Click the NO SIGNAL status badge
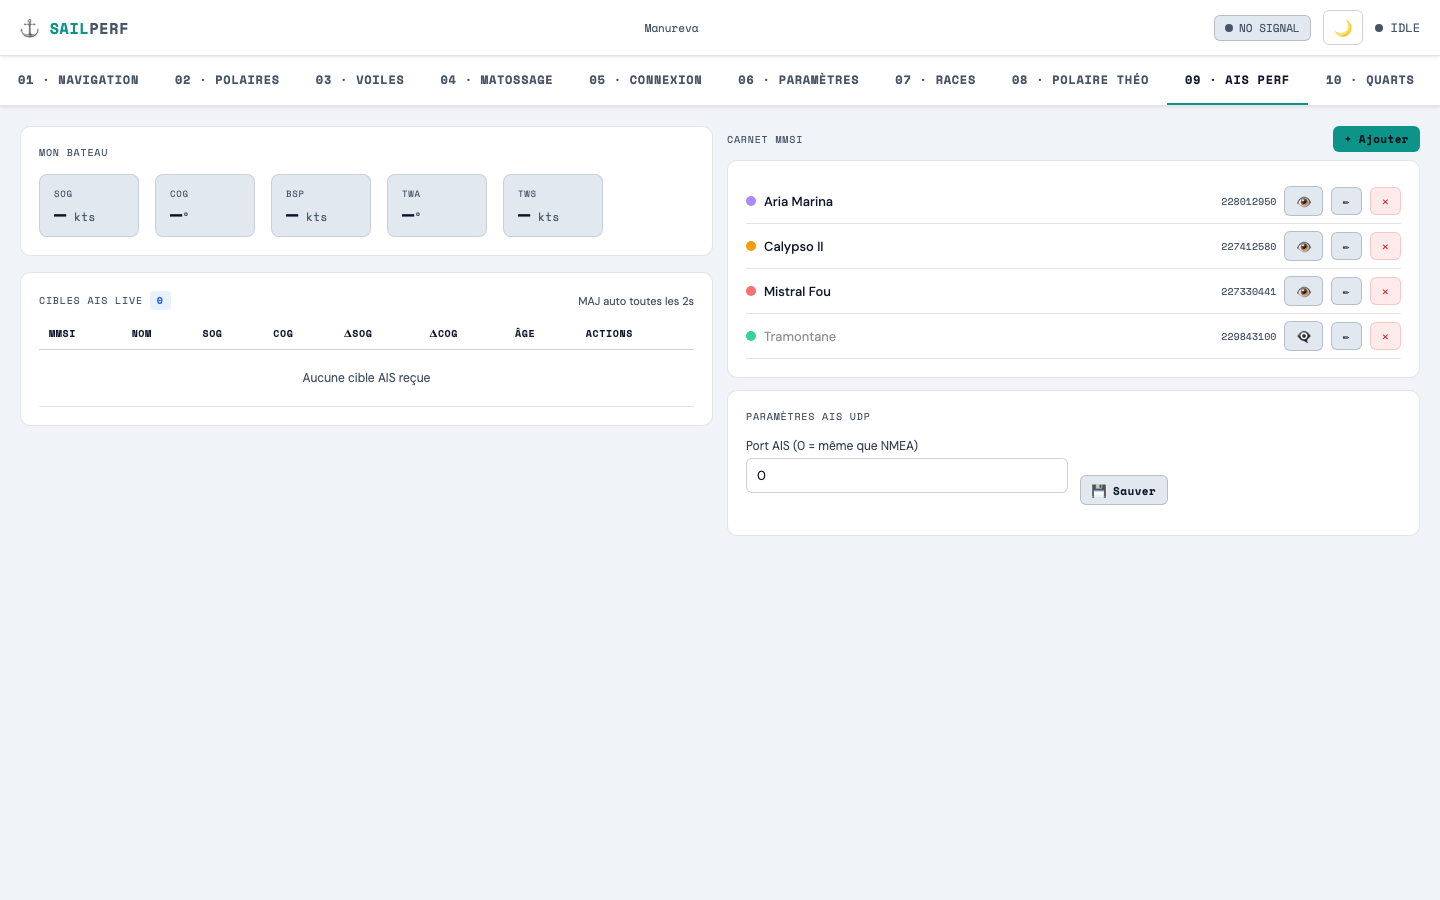This screenshot has width=1440, height=900. tap(1262, 28)
